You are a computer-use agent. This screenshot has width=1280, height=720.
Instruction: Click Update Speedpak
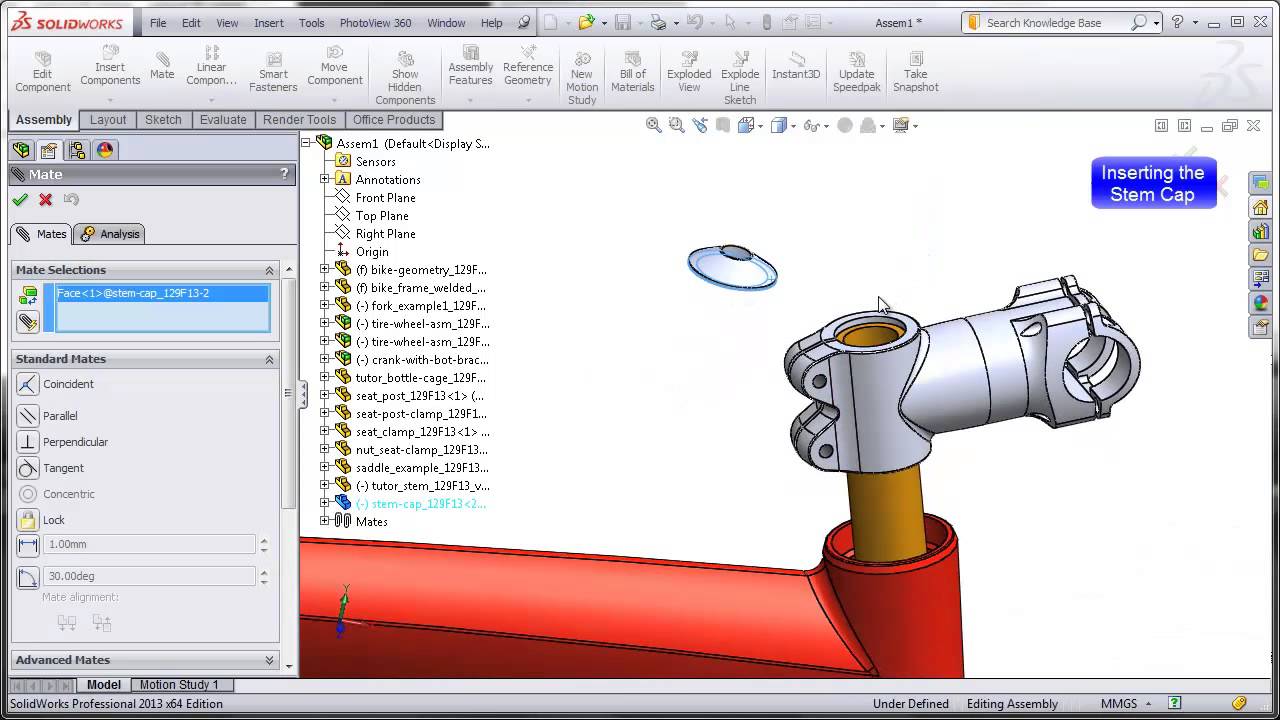tap(857, 72)
